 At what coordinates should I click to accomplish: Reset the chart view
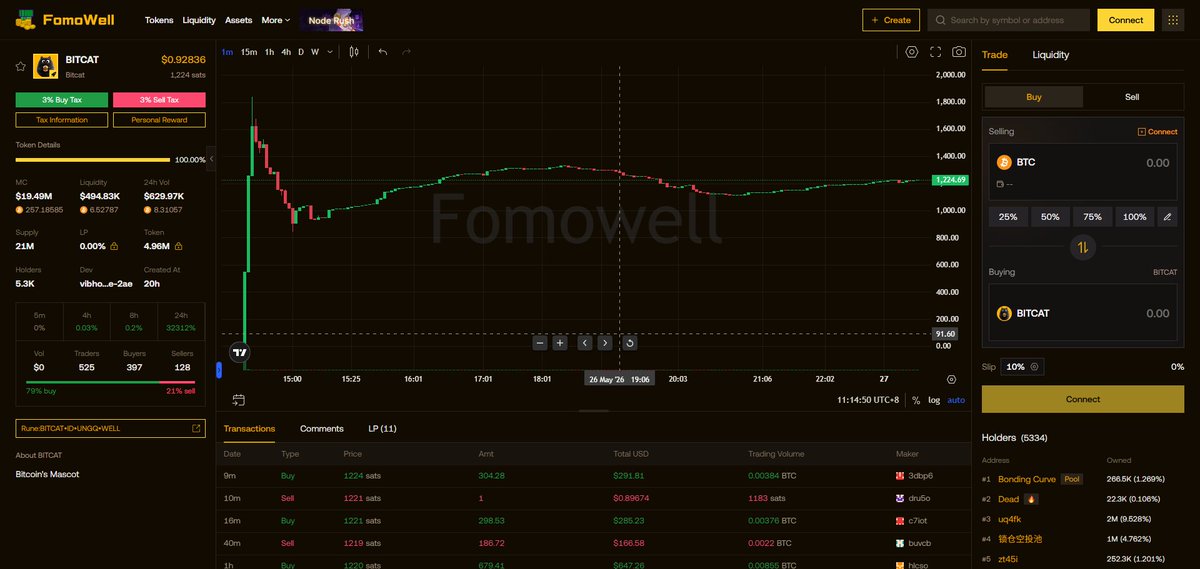(629, 343)
